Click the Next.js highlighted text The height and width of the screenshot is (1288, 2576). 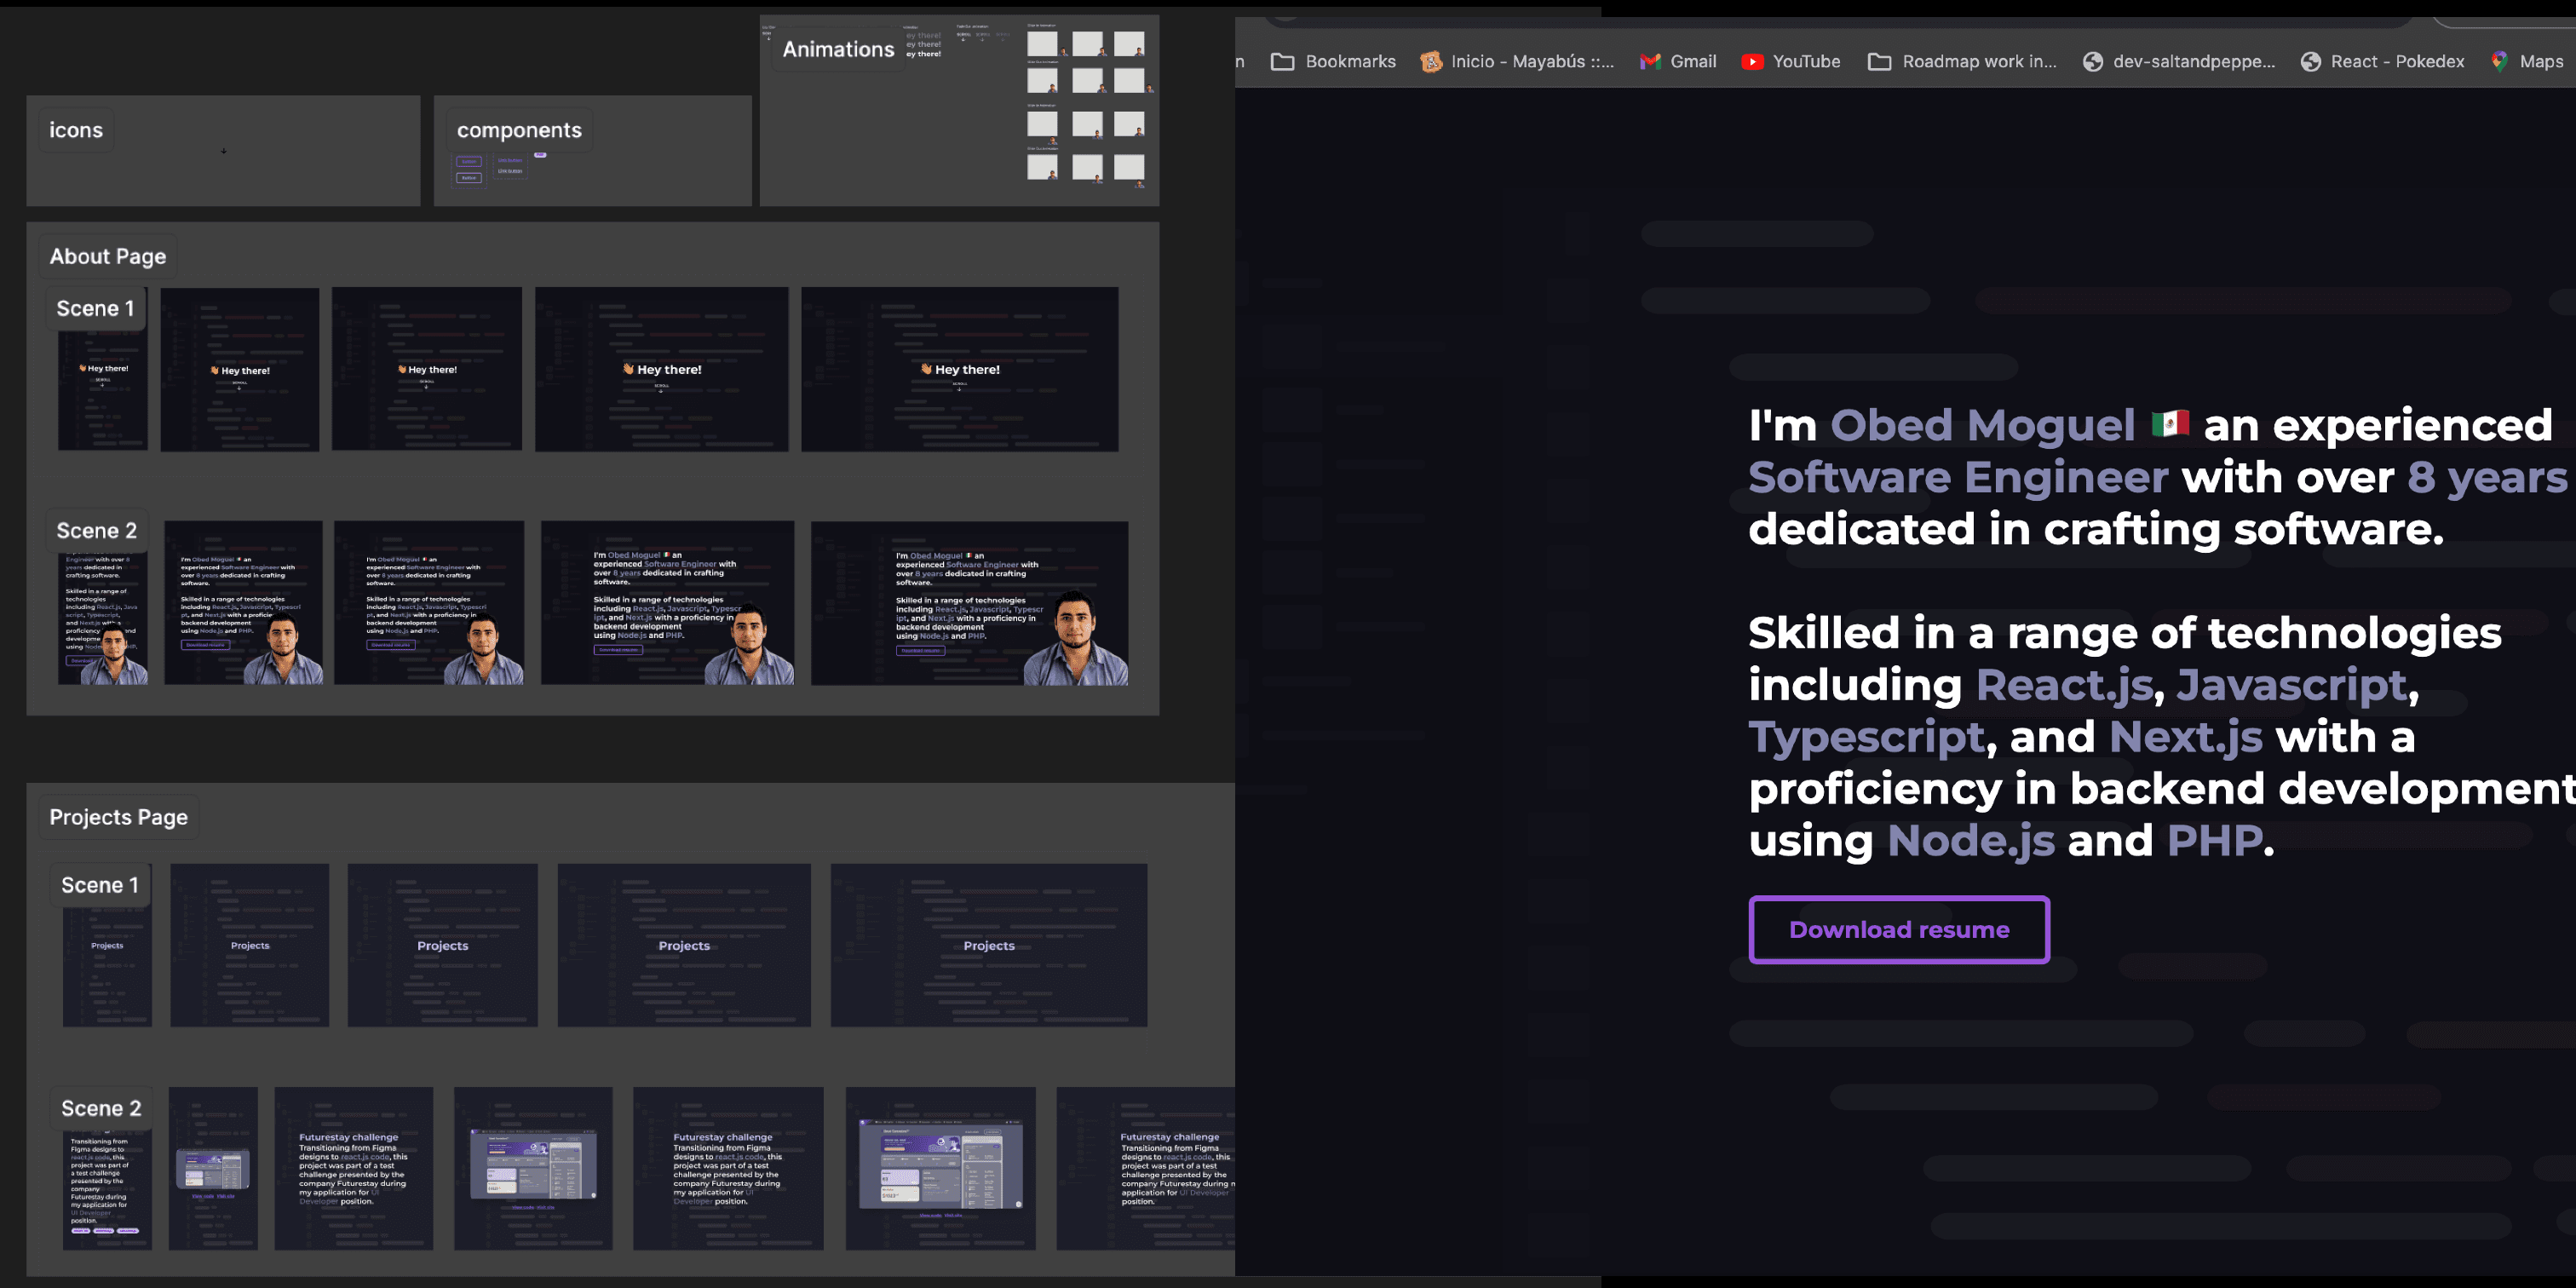[x=2185, y=737]
